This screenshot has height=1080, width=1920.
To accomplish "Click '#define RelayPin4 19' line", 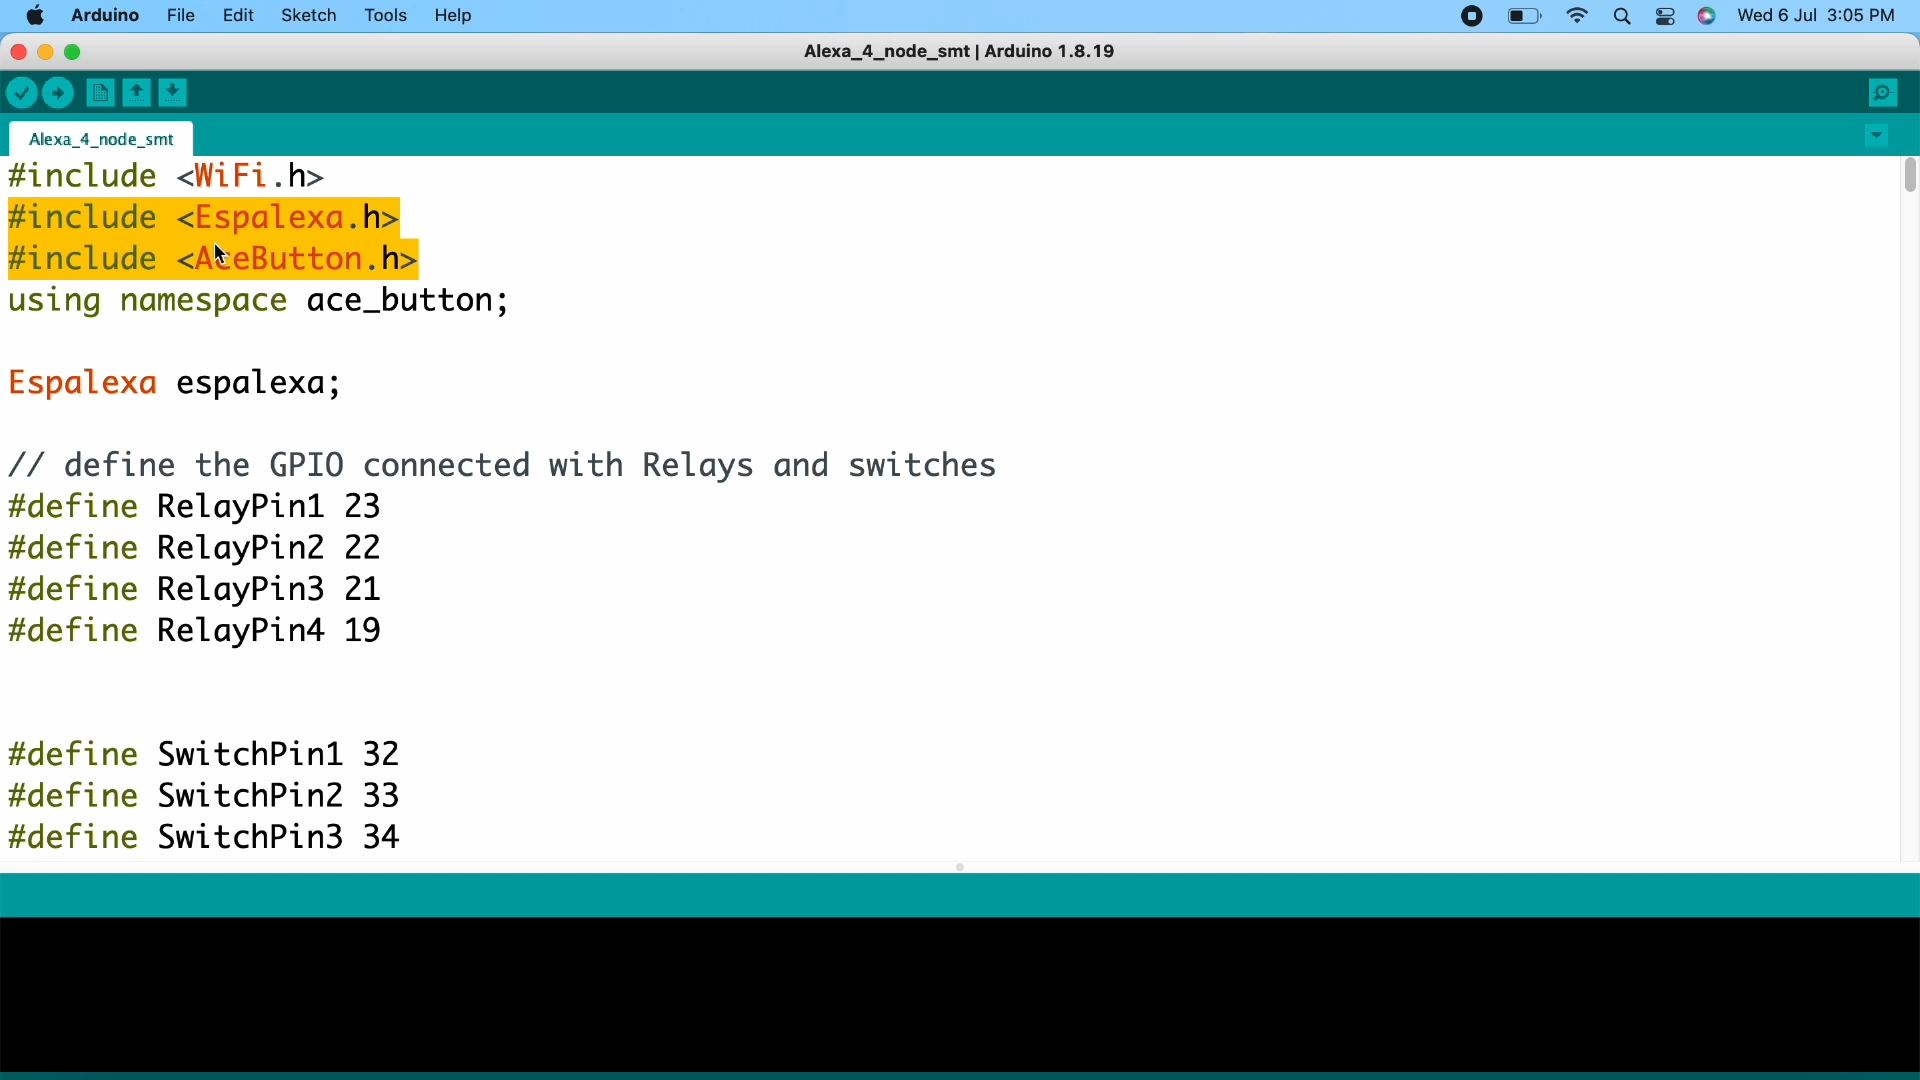I will (x=196, y=631).
